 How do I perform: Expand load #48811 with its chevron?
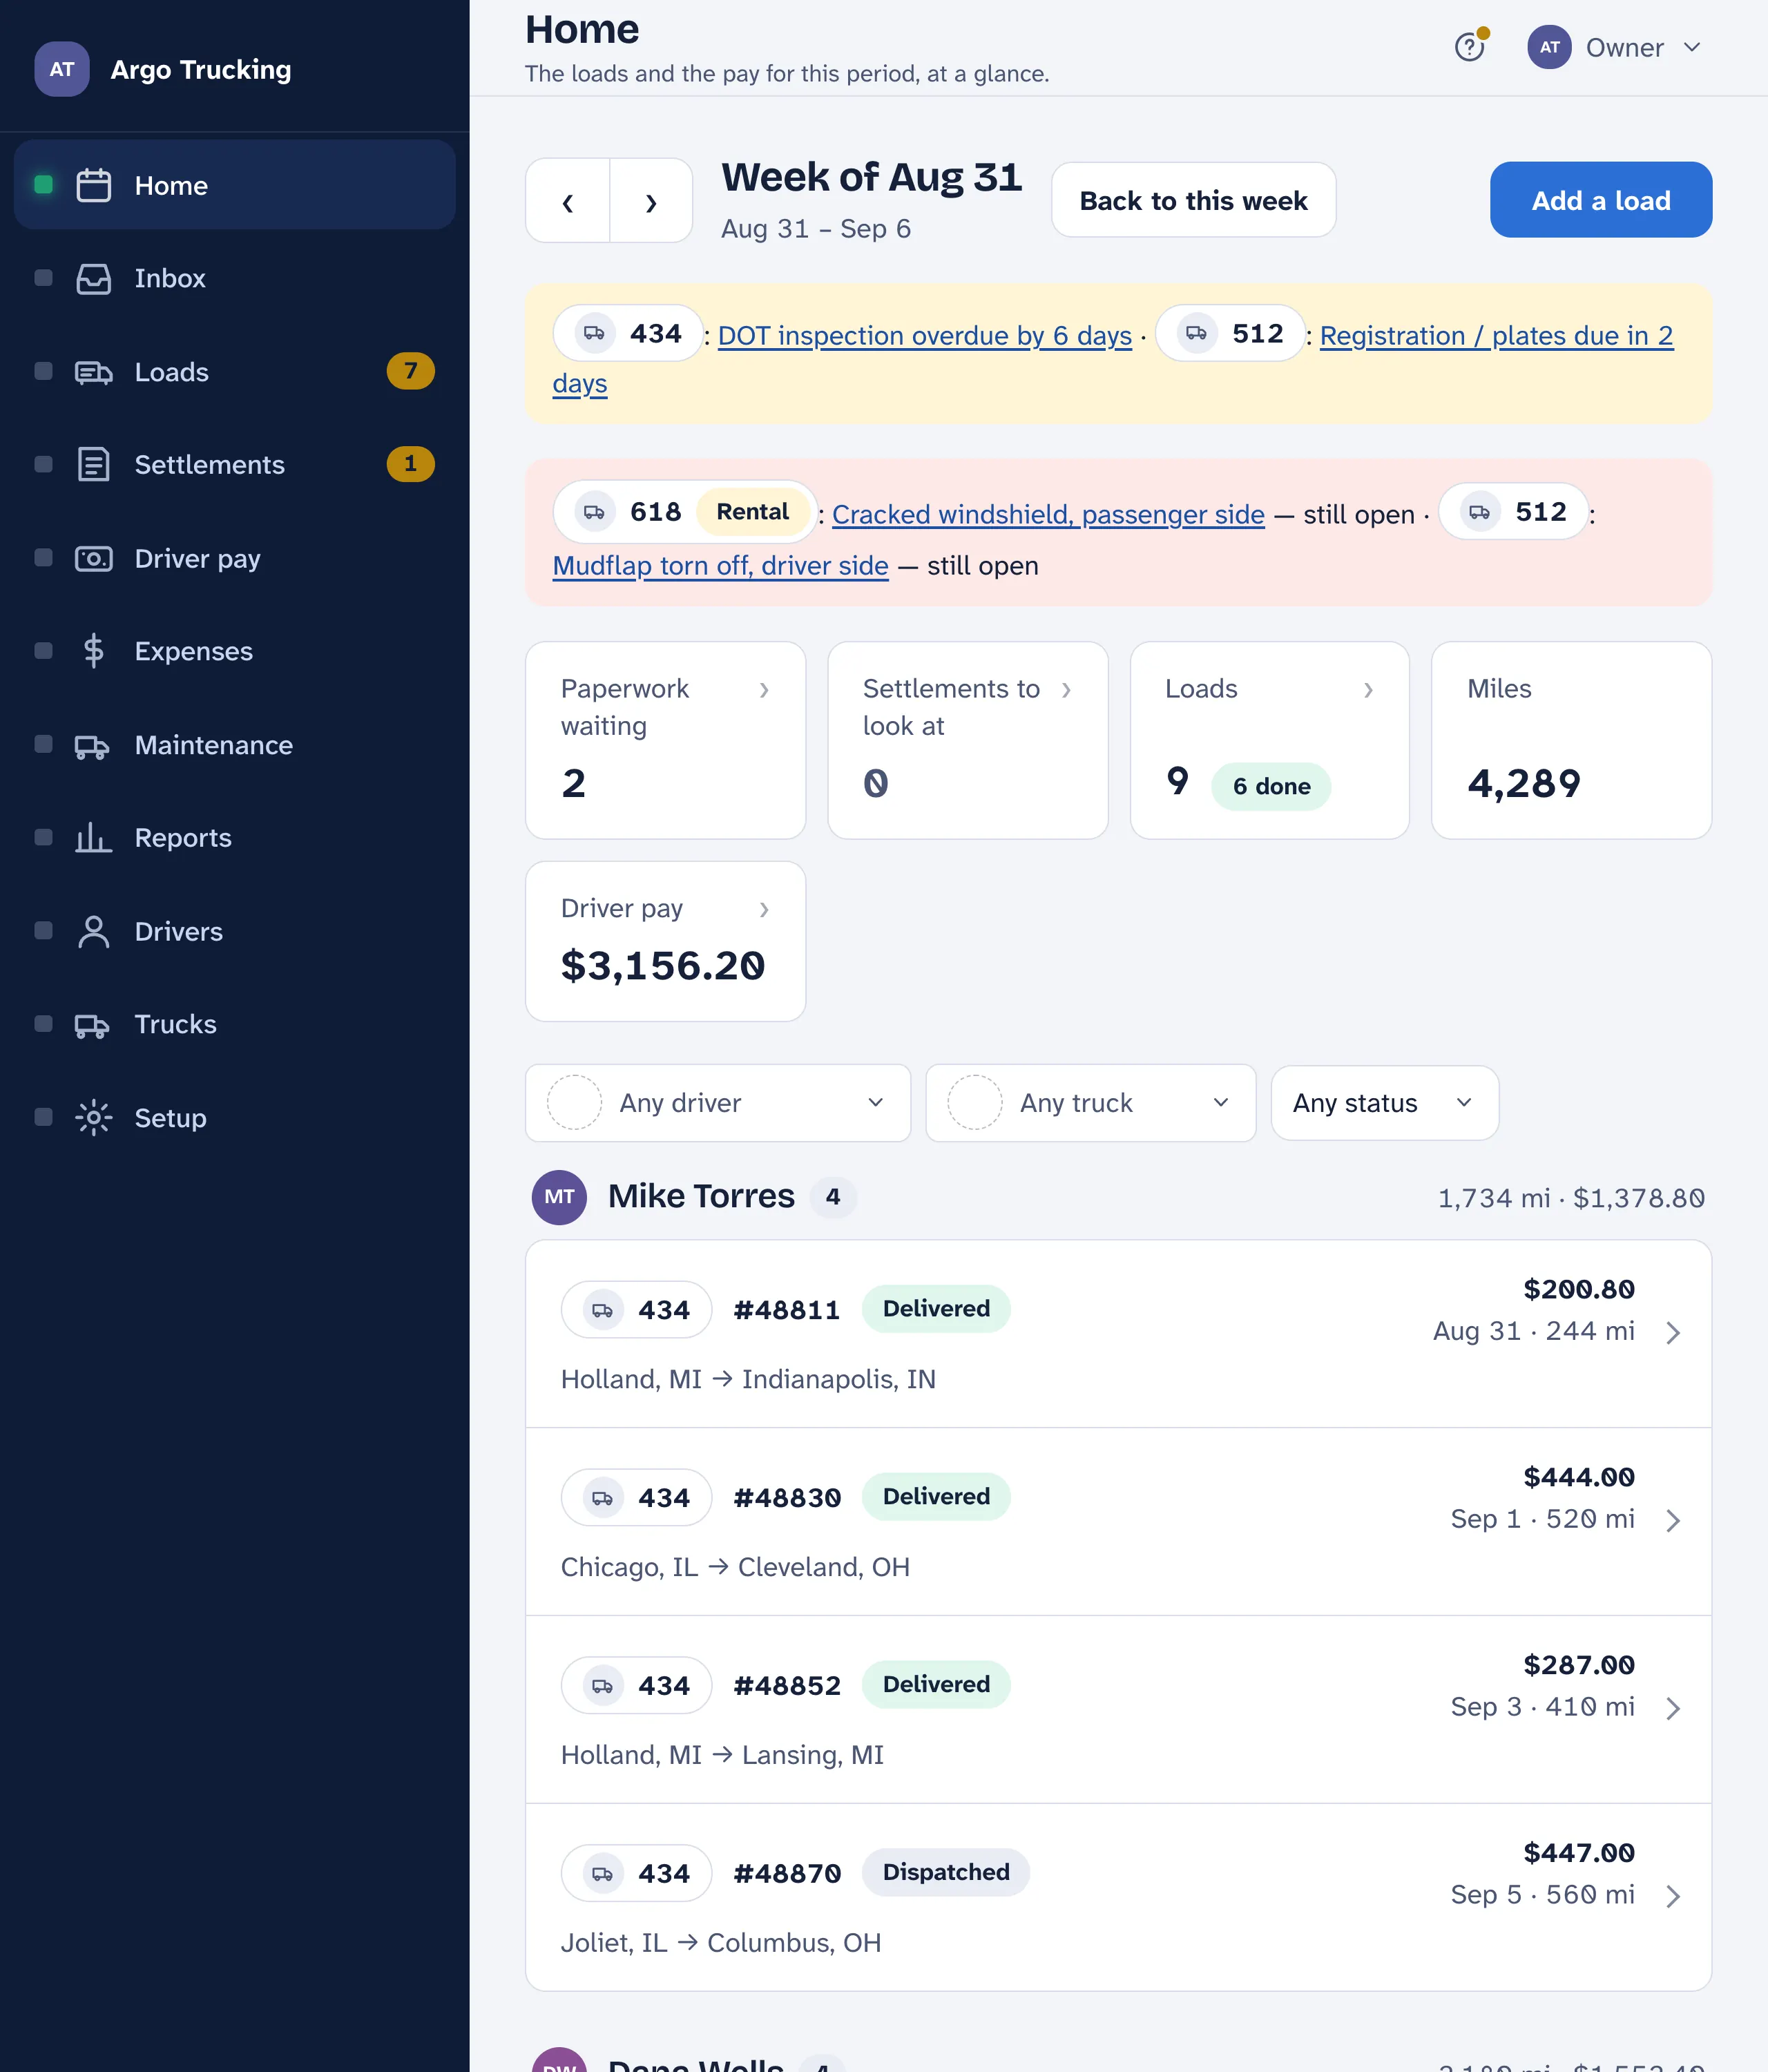click(1673, 1333)
